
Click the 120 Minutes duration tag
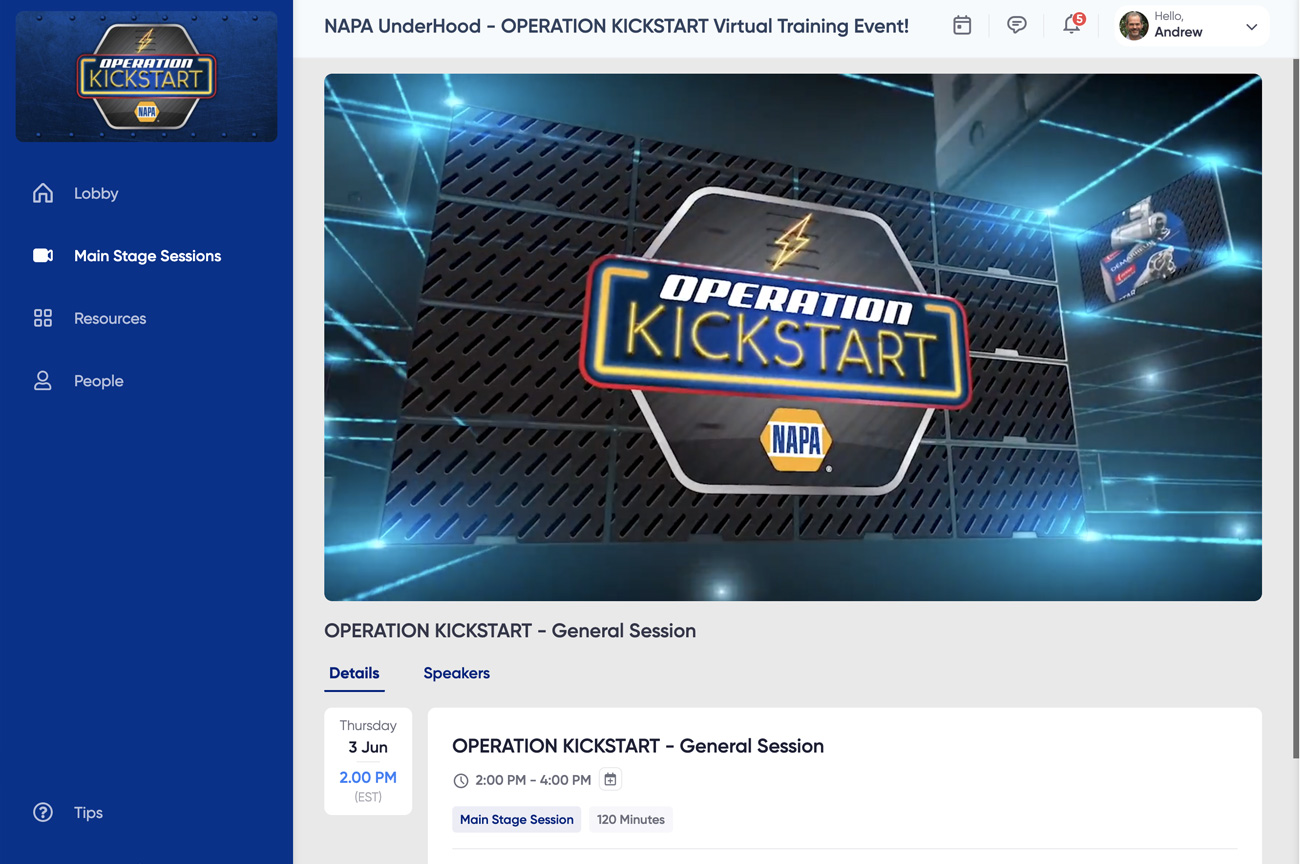pos(630,819)
